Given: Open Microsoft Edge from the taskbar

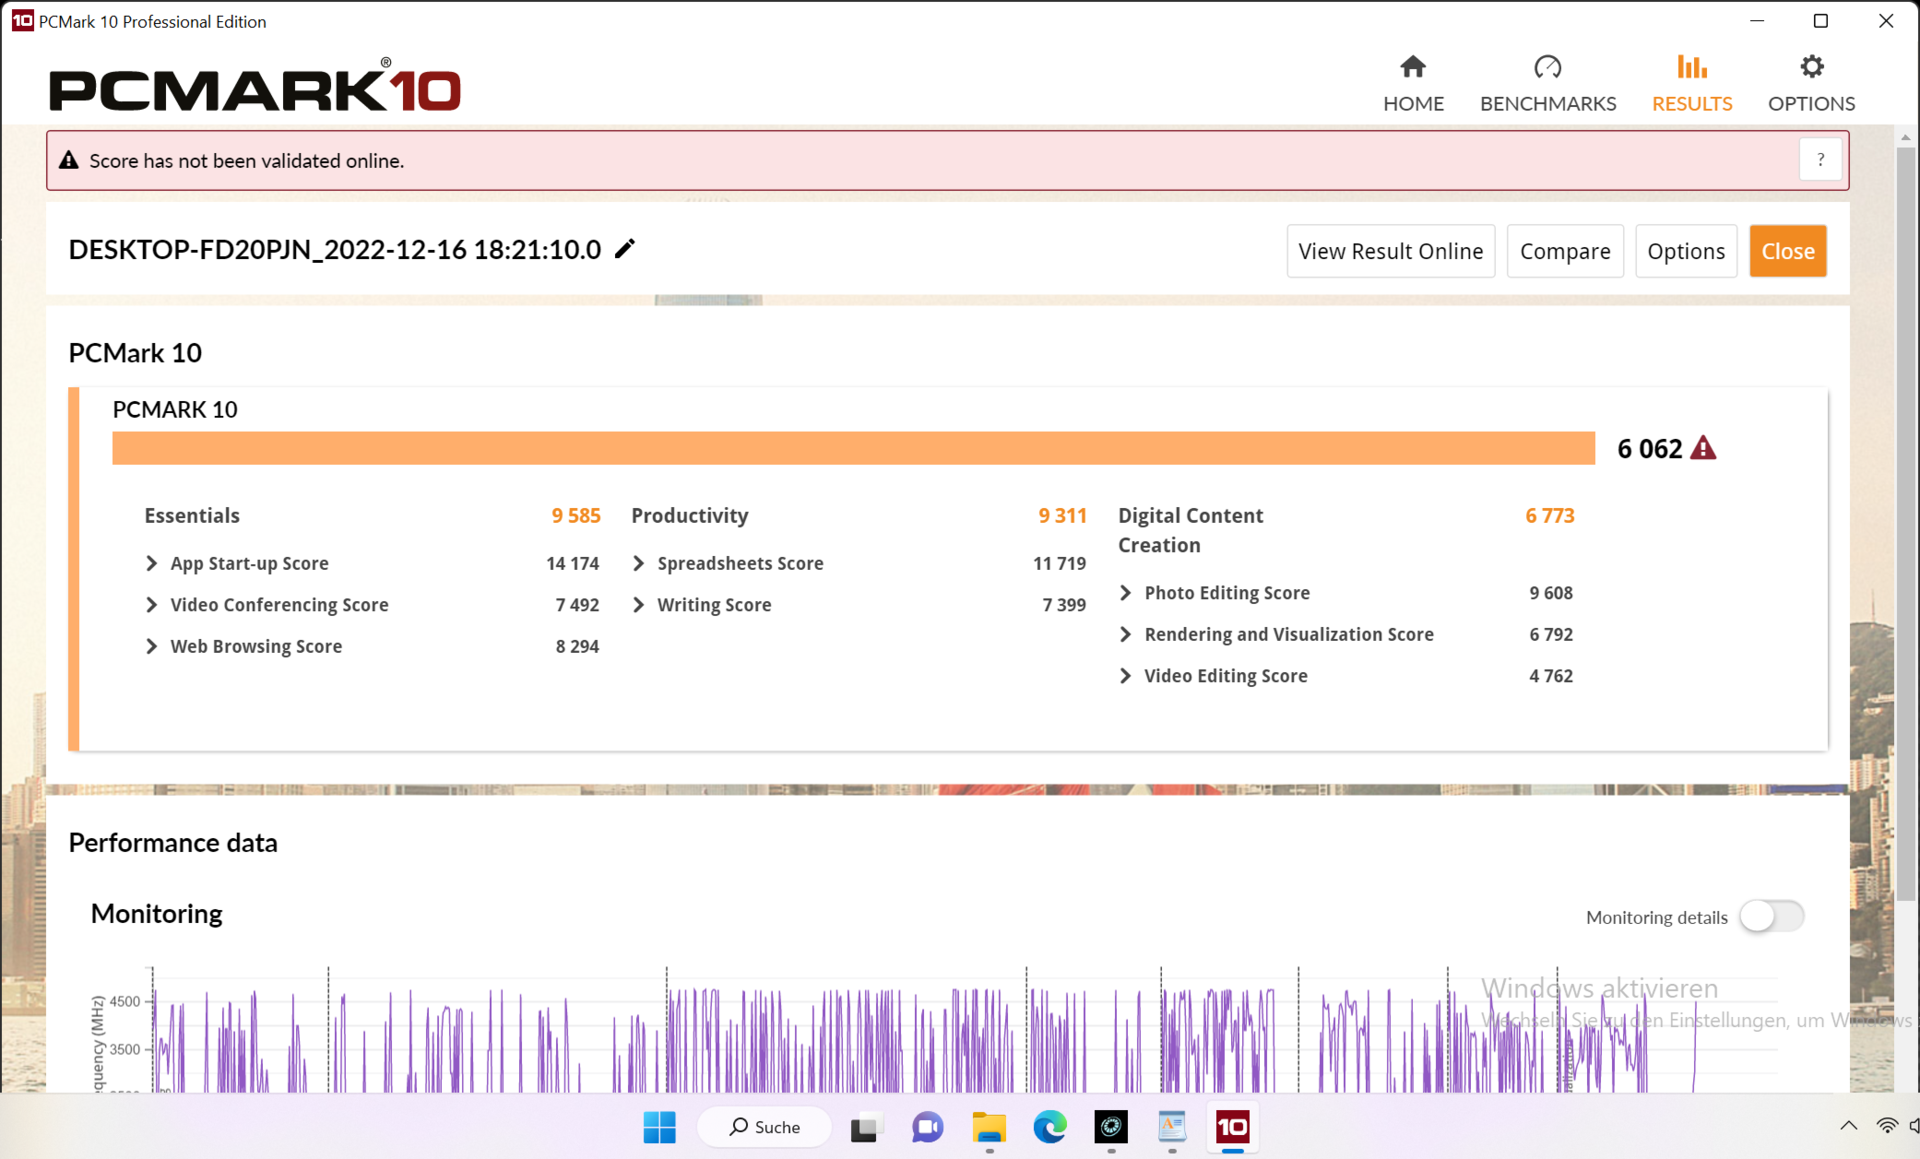Looking at the screenshot, I should [x=1049, y=1127].
